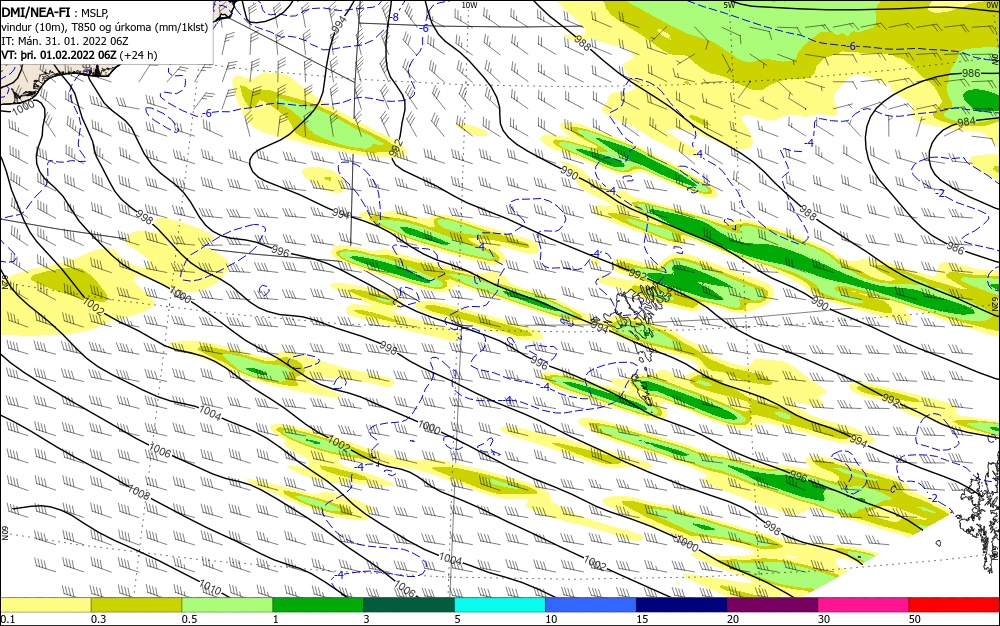Click the '20' legend value
Image resolution: width=1000 pixels, height=626 pixels.
(x=733, y=619)
